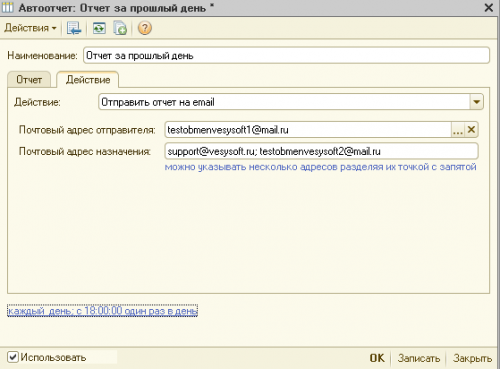Image resolution: width=500 pixels, height=369 pixels.
Task: Click the copy-with-plus toolbar icon
Action: (x=120, y=28)
